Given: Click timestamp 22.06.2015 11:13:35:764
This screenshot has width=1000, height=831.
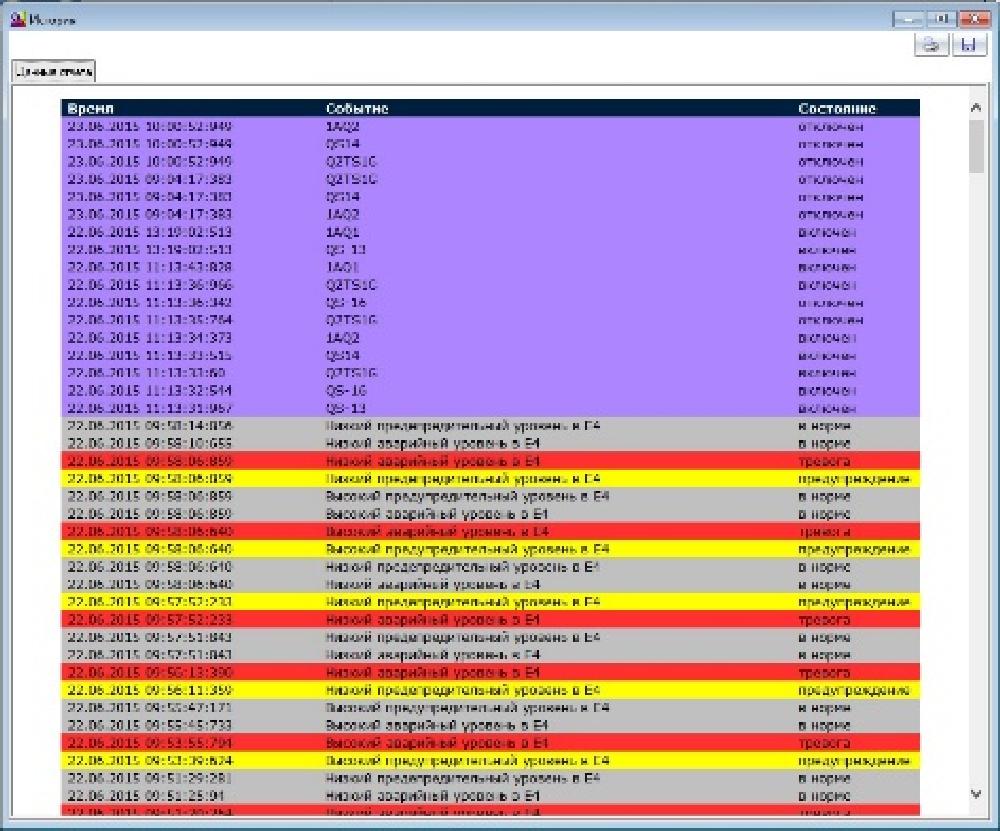Looking at the screenshot, I should pos(150,320).
